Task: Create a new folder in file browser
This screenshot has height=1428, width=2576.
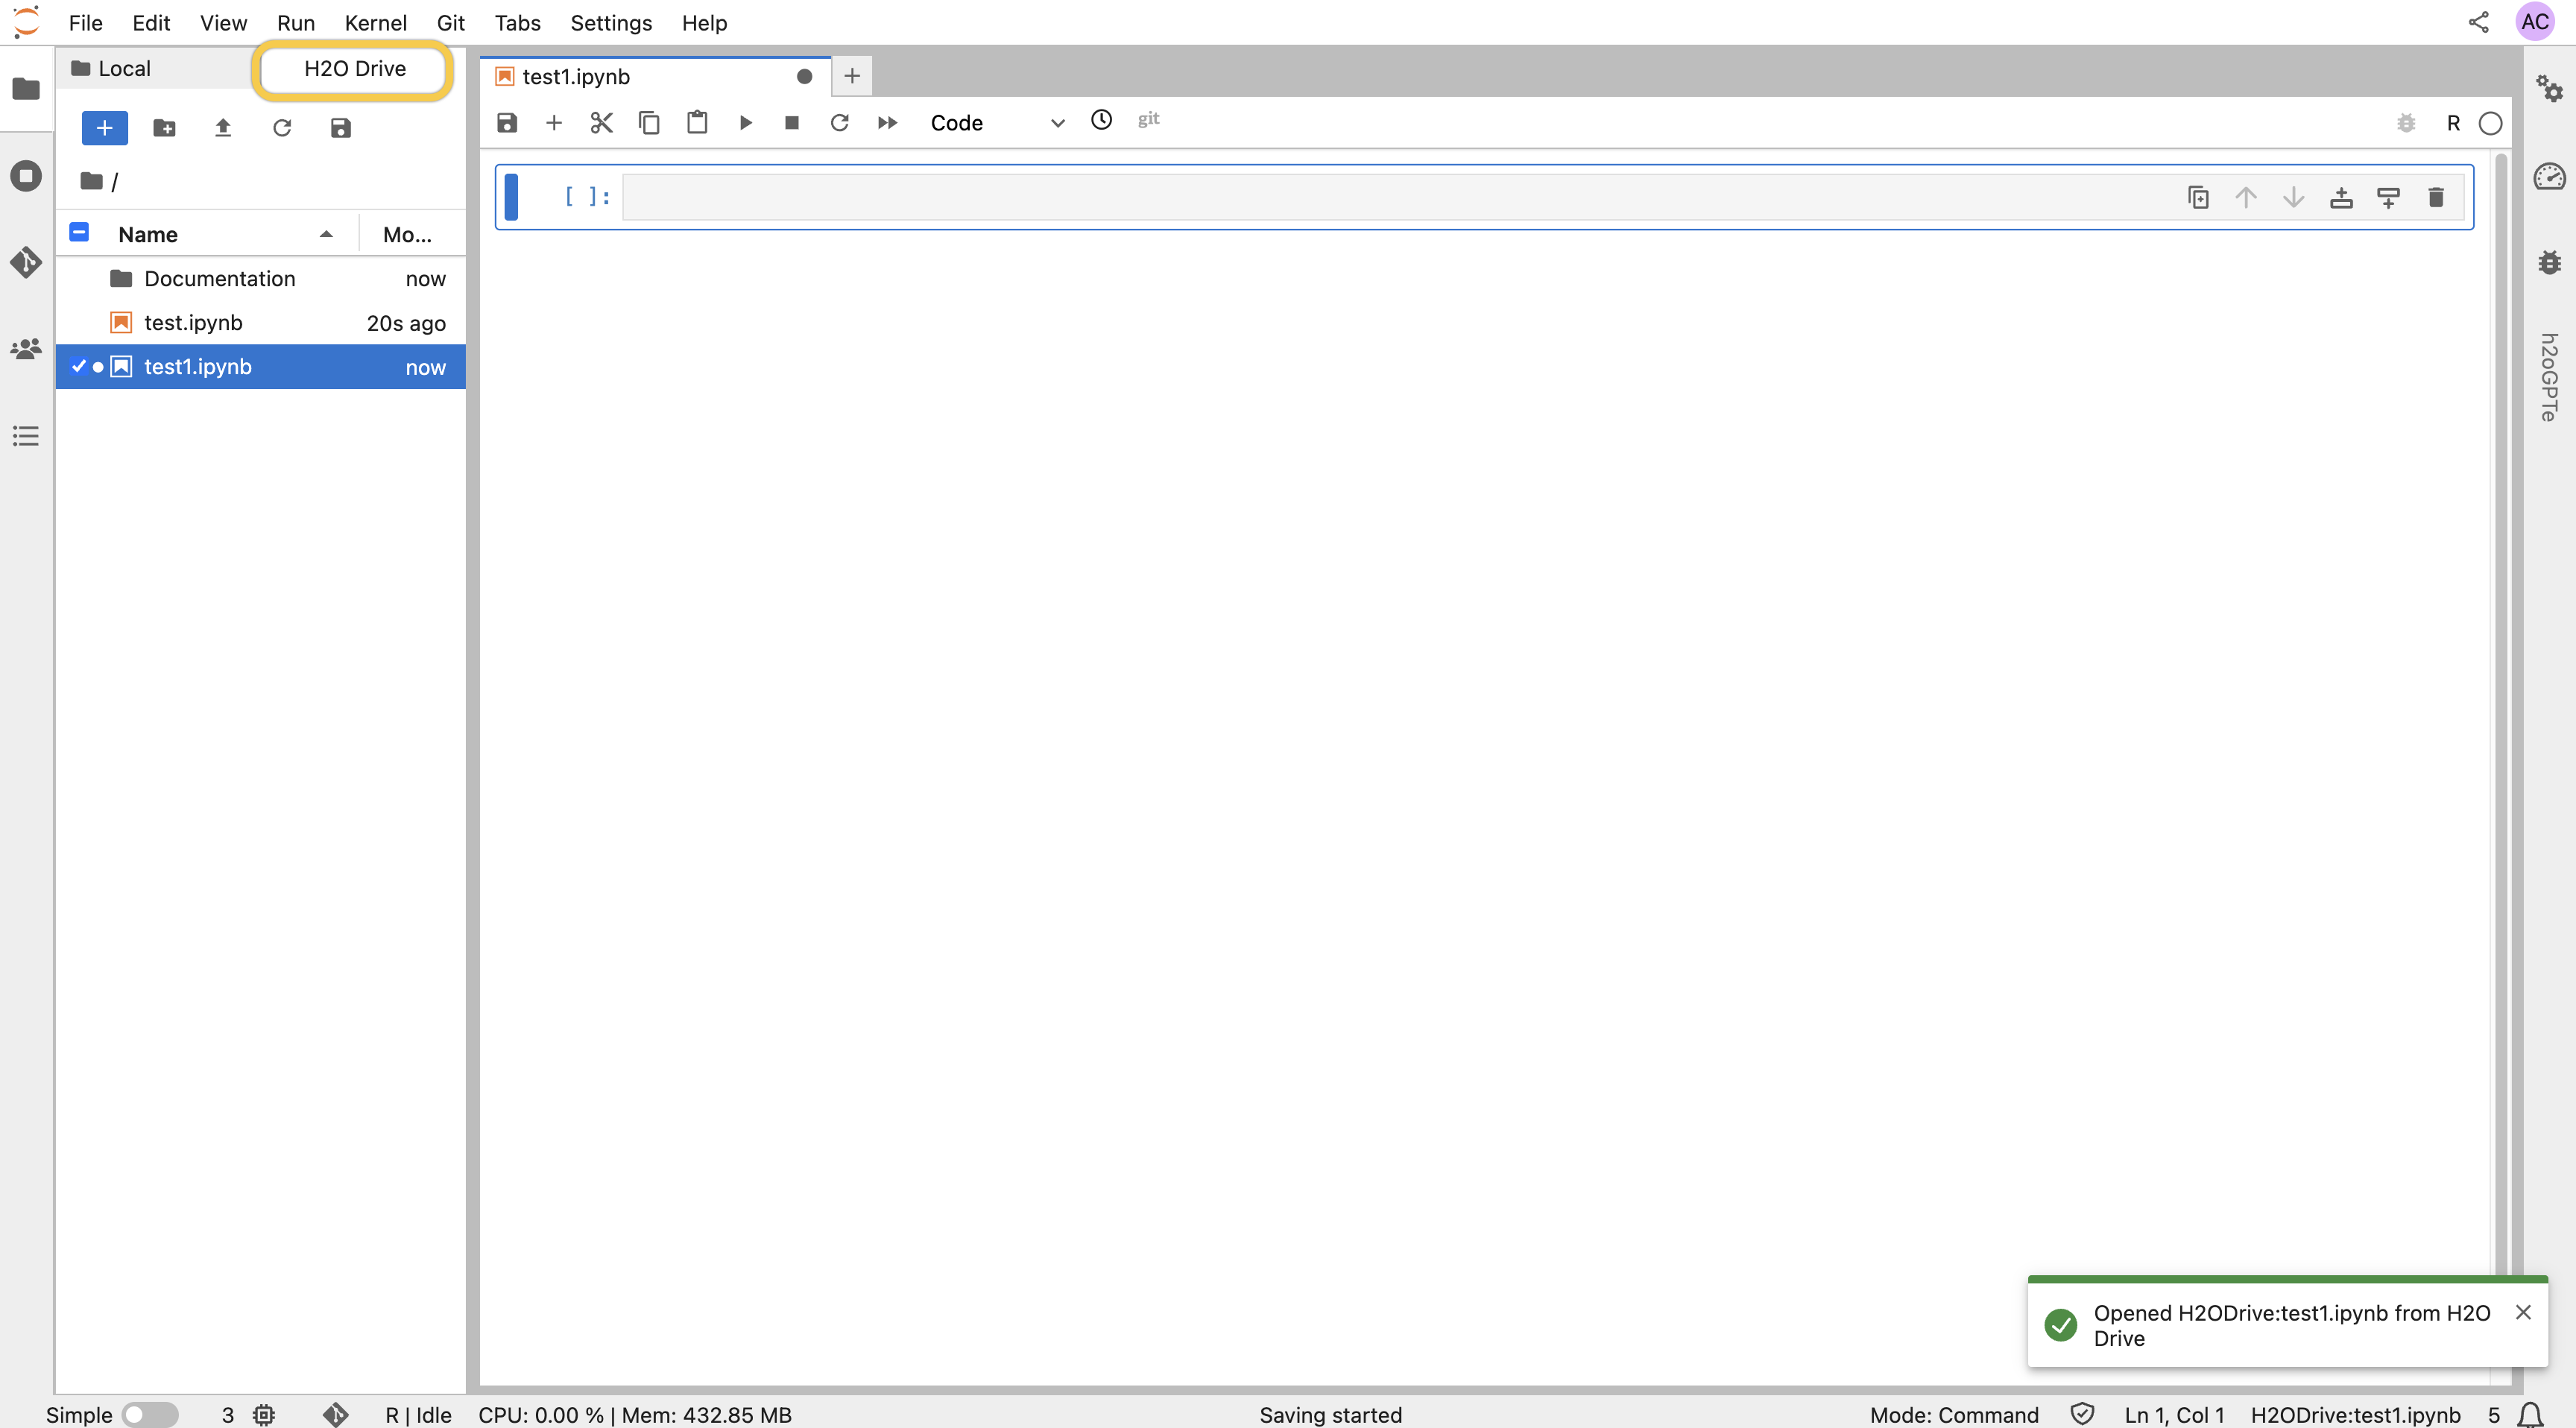Action: point(164,128)
